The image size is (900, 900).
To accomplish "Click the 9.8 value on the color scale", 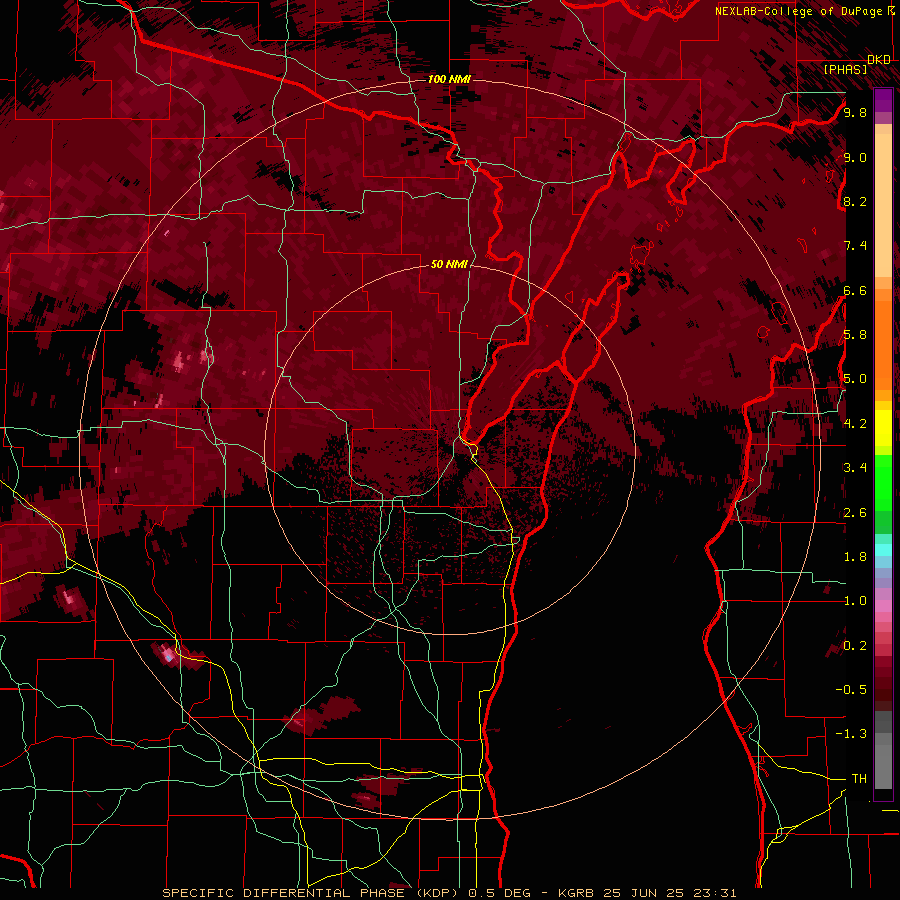I will click(x=855, y=112).
